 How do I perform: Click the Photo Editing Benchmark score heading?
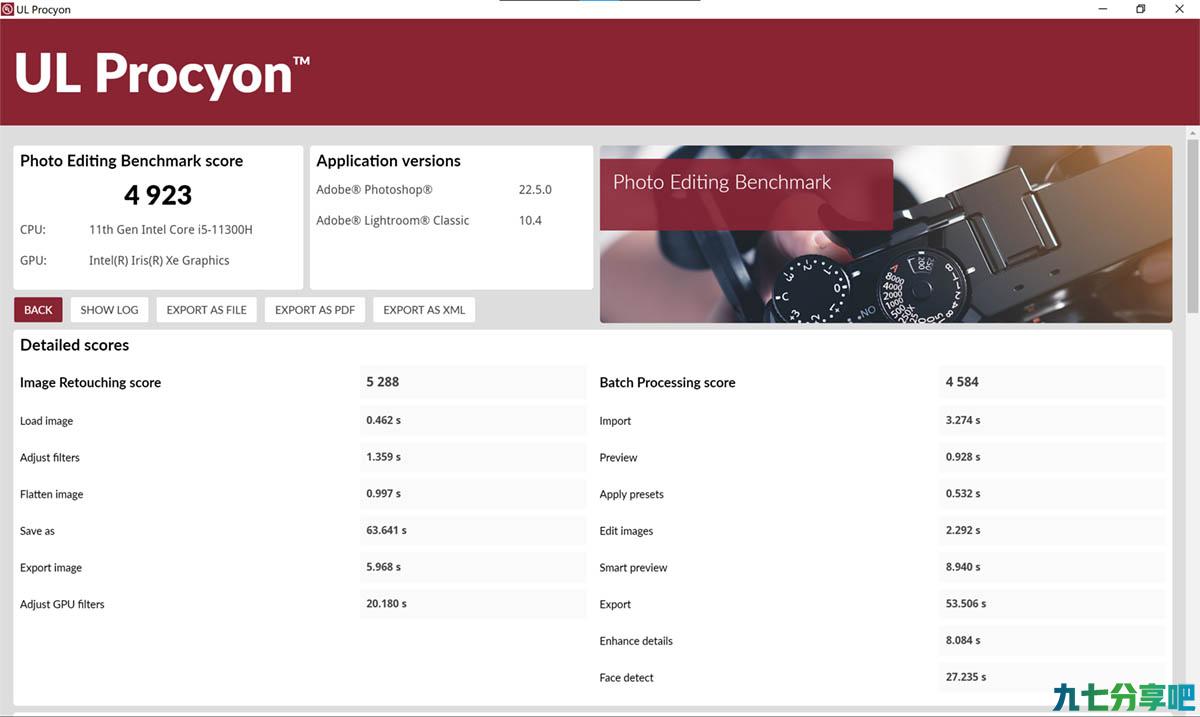pyautogui.click(x=131, y=161)
